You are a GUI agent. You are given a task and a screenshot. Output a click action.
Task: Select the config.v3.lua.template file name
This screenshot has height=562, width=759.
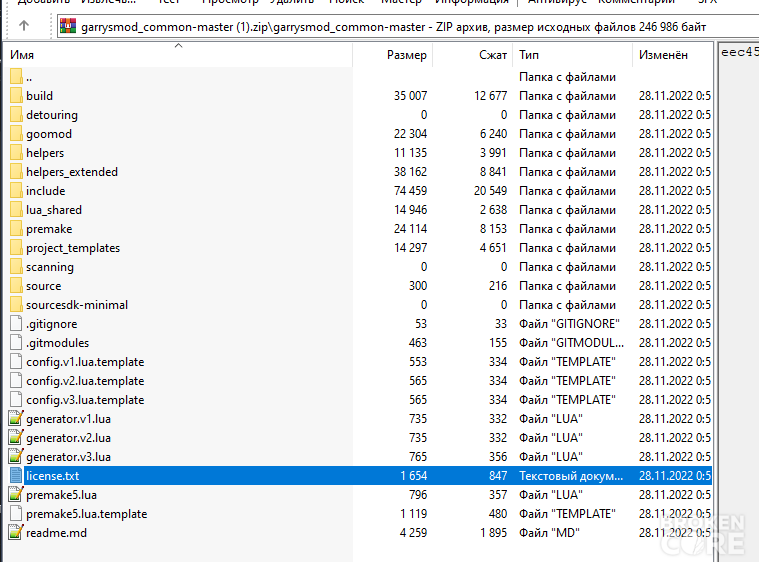(85, 399)
